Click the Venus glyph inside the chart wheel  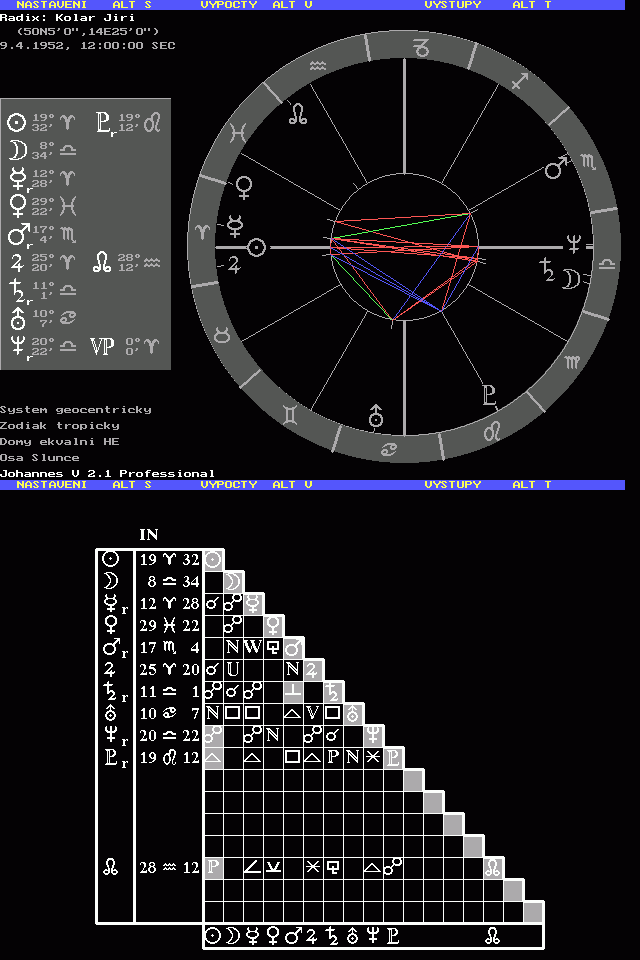pyautogui.click(x=243, y=185)
